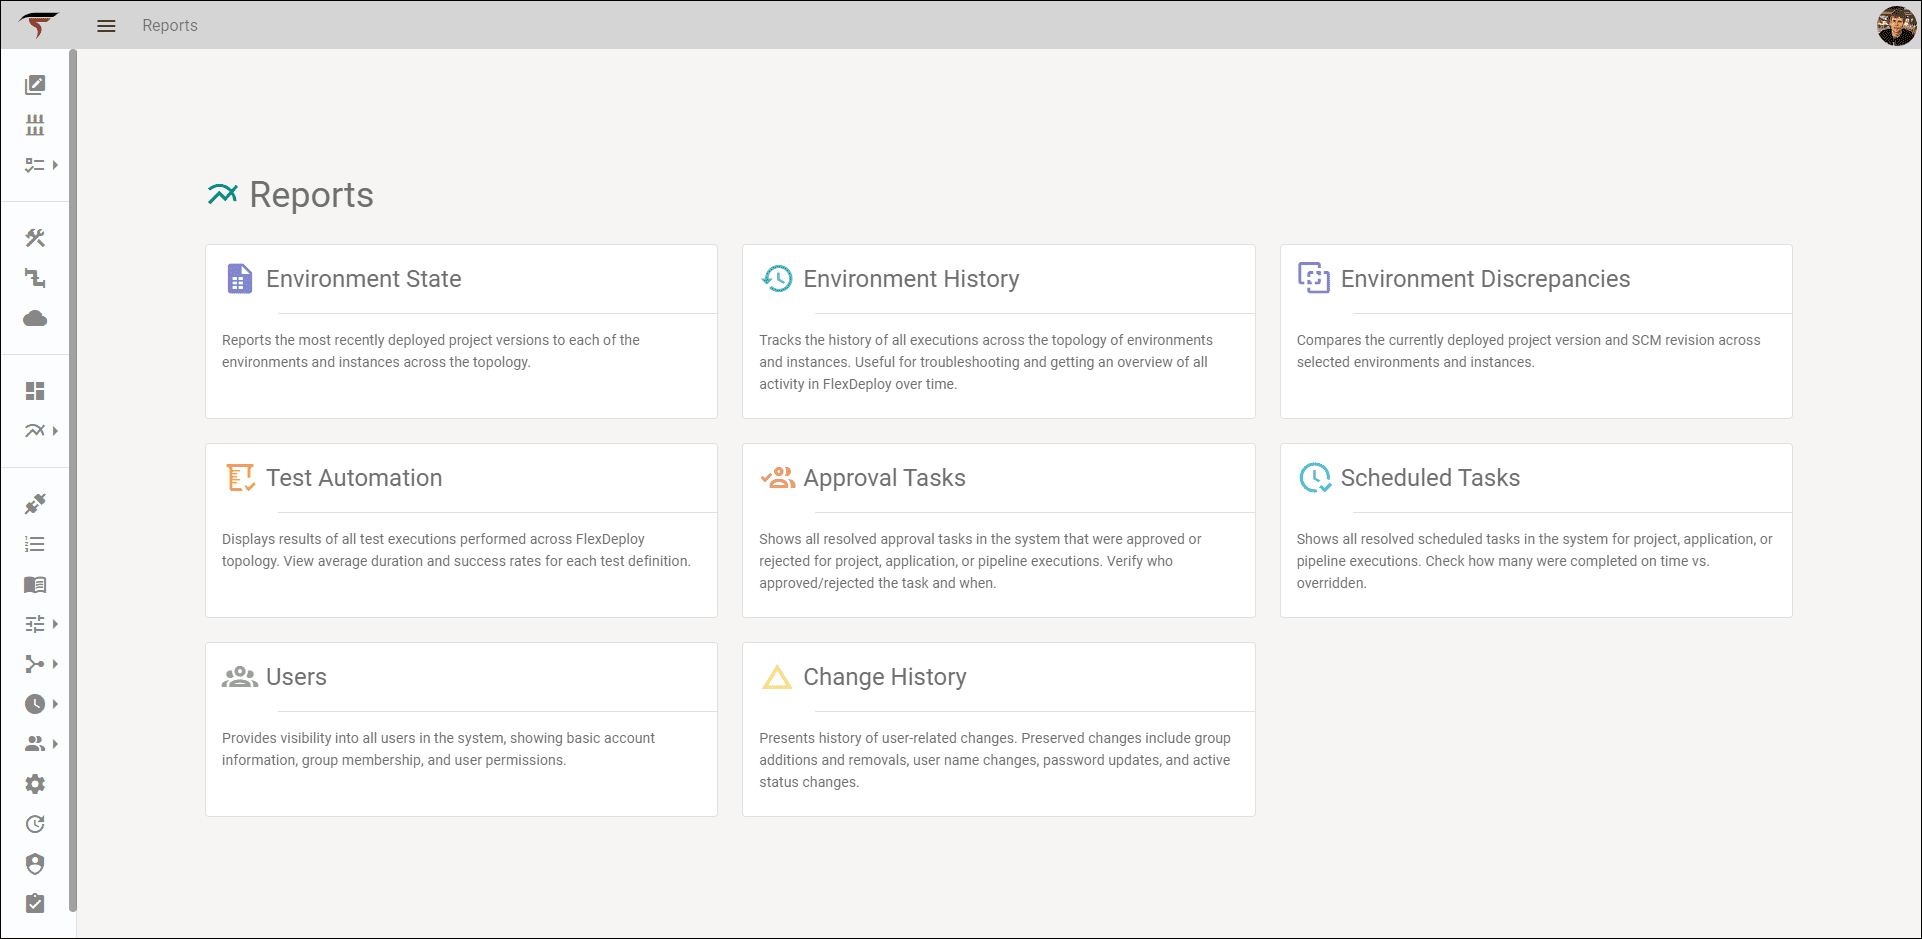Open the pipeline columns icon in sidebar
This screenshot has height=939, width=1922.
(35, 125)
